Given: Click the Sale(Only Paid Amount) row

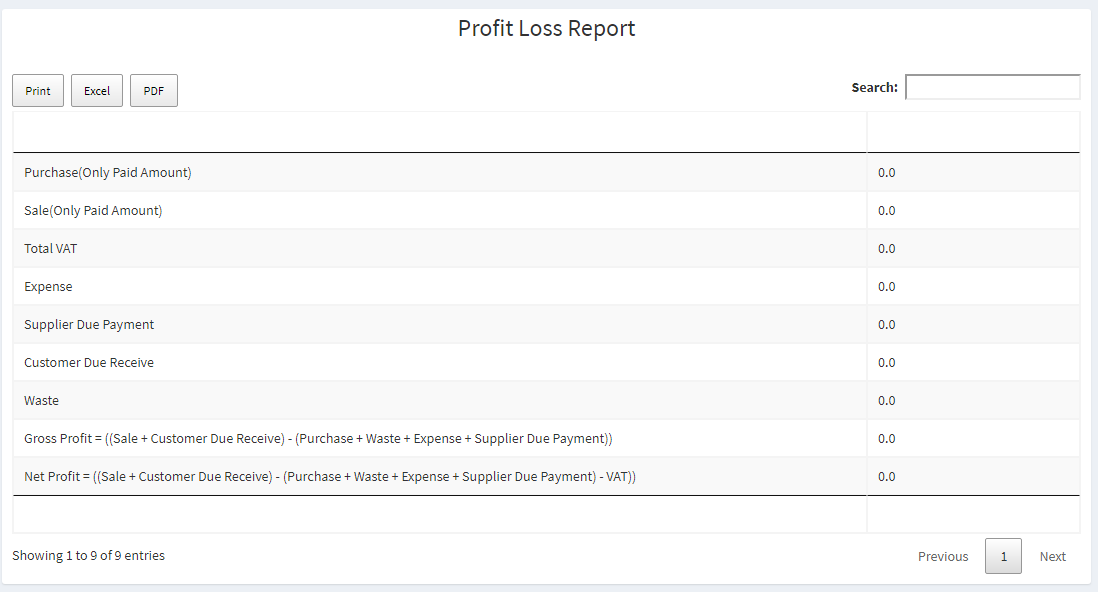Looking at the screenshot, I should click(x=546, y=210).
